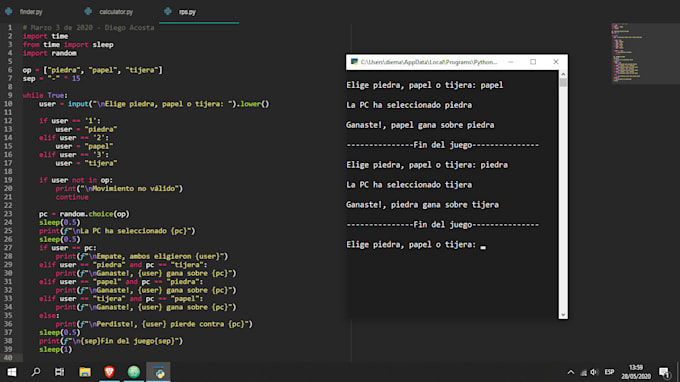The width and height of the screenshot is (680, 382).
Task: Click console text 'La PC ha seleccionado tijera'
Action: coord(409,185)
